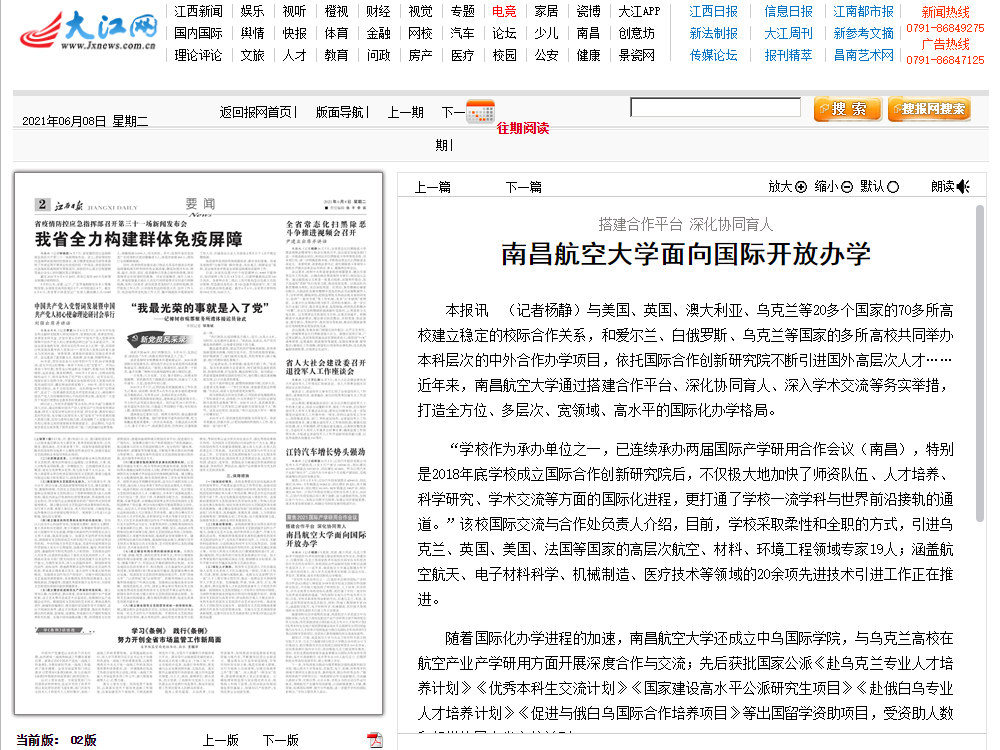Open the 江西日报 link in header

(713, 11)
